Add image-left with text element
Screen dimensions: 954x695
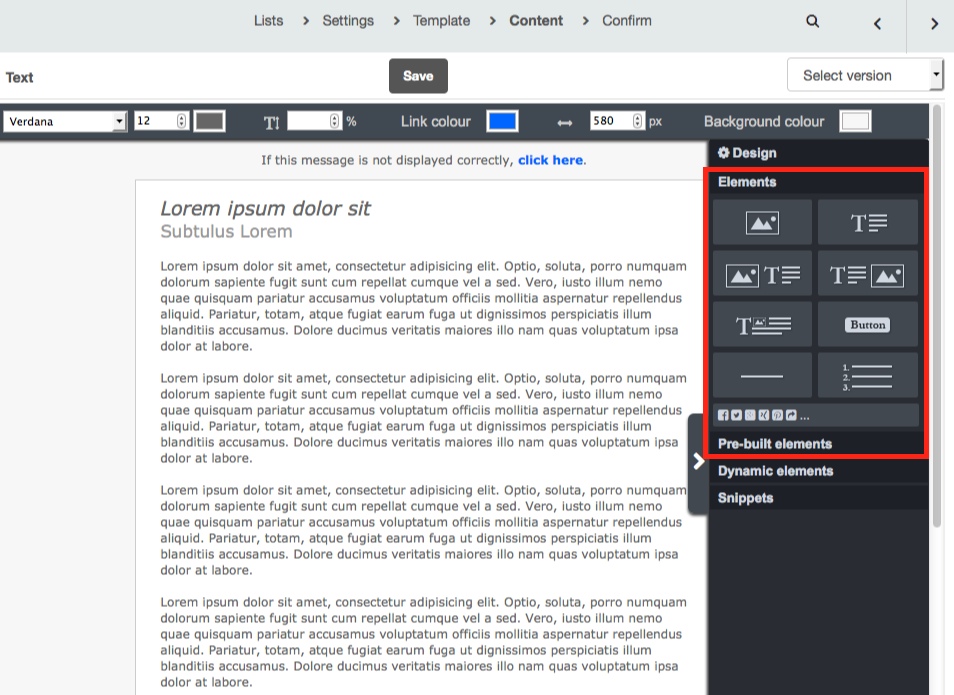pos(762,274)
